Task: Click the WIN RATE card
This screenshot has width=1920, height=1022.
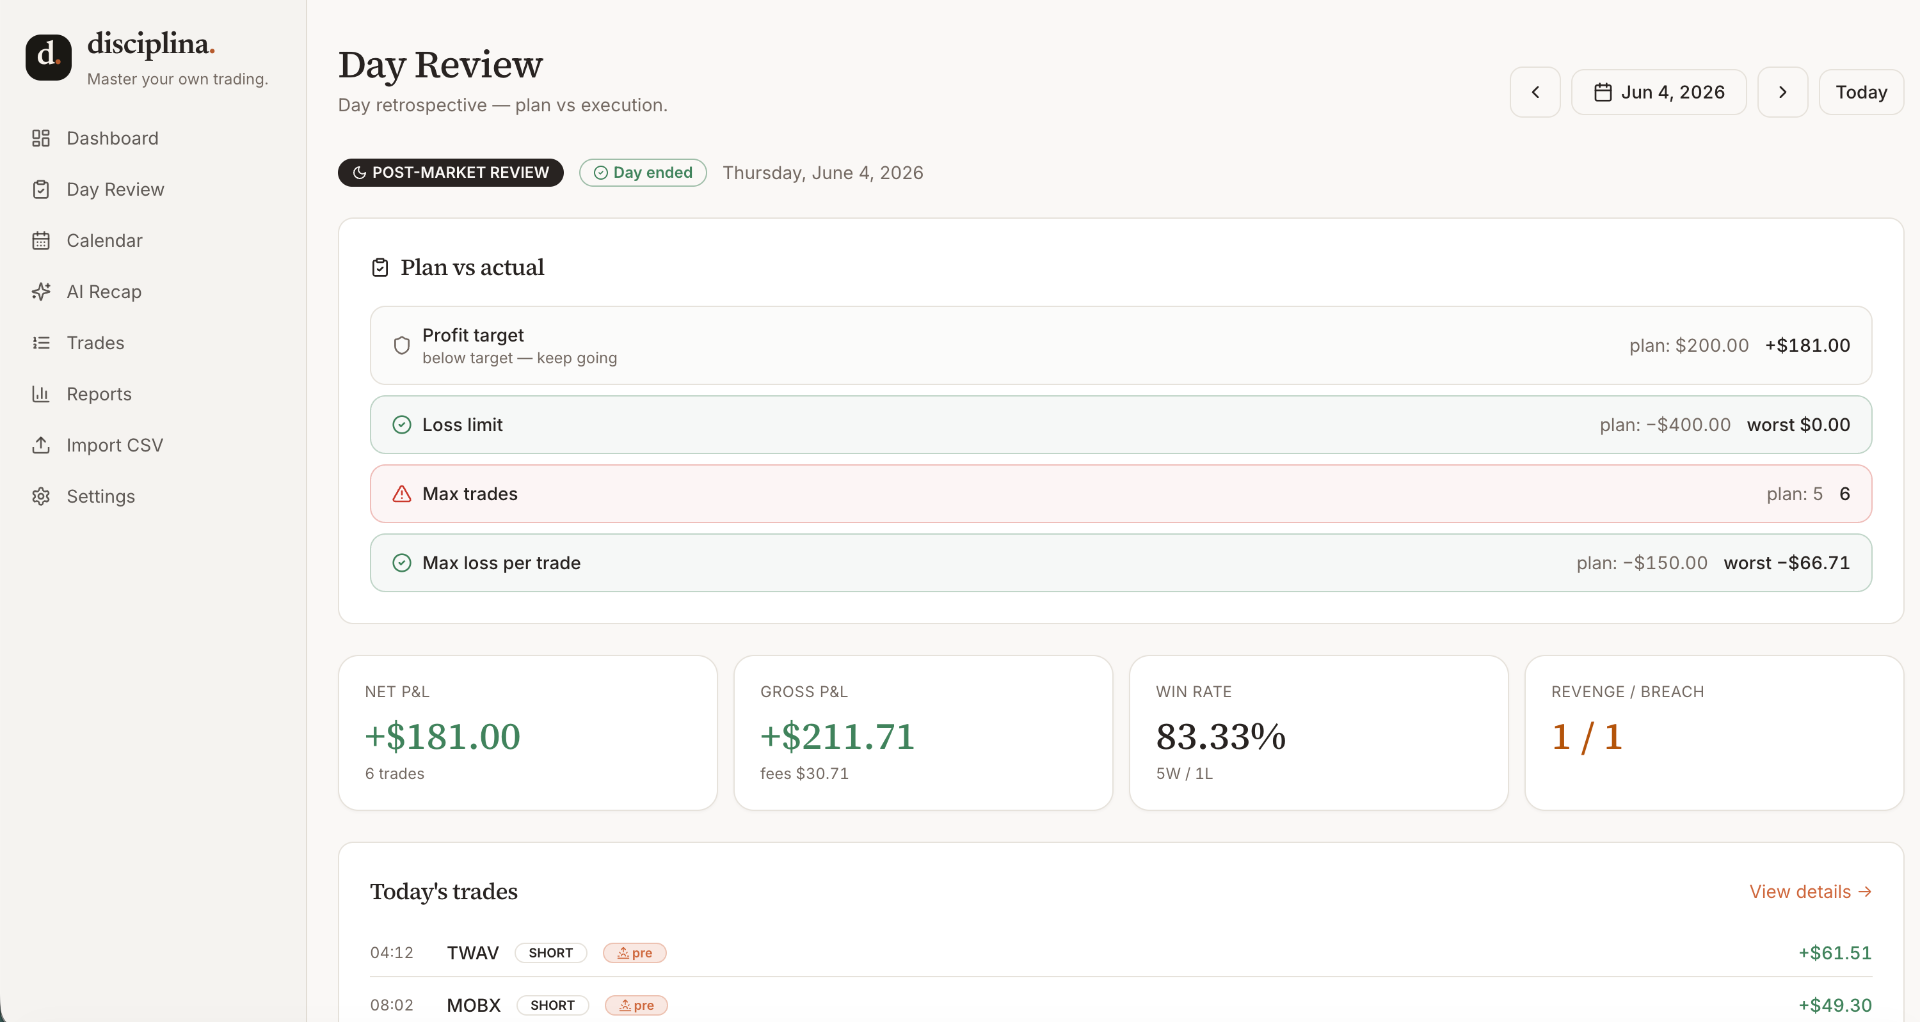Action: (x=1319, y=733)
